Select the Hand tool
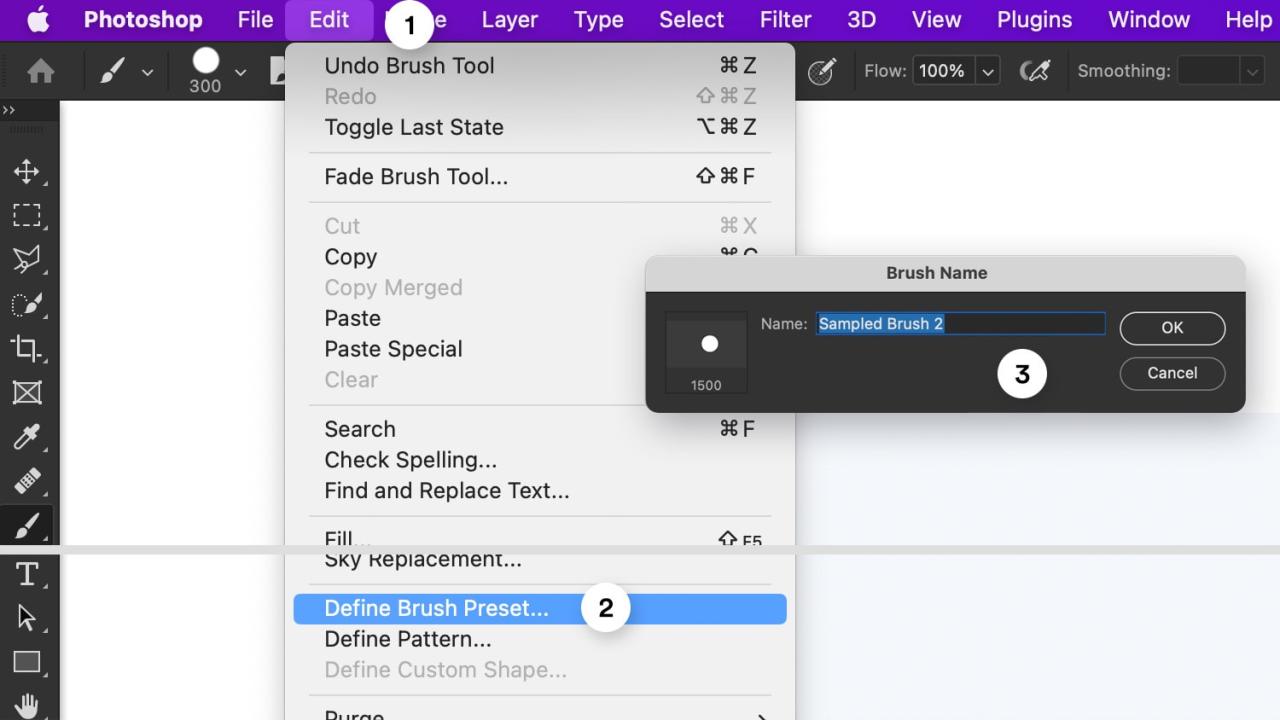The width and height of the screenshot is (1280, 720). coord(27,705)
